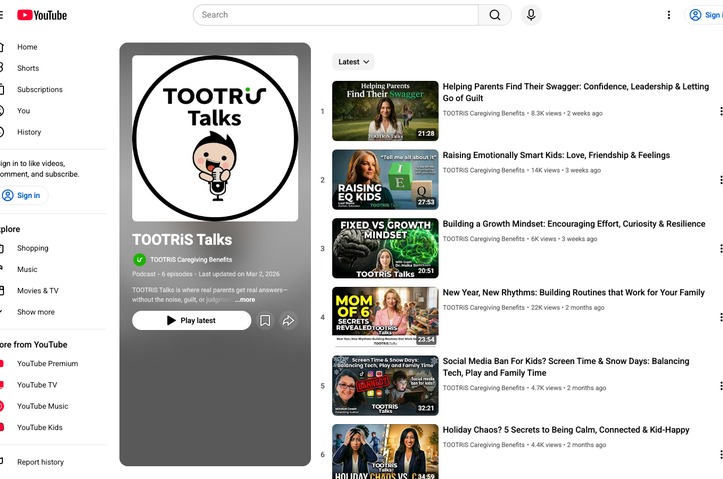Open Mom of 6 Secrets Revealed thumbnail
723x479 pixels.
coord(385,317)
